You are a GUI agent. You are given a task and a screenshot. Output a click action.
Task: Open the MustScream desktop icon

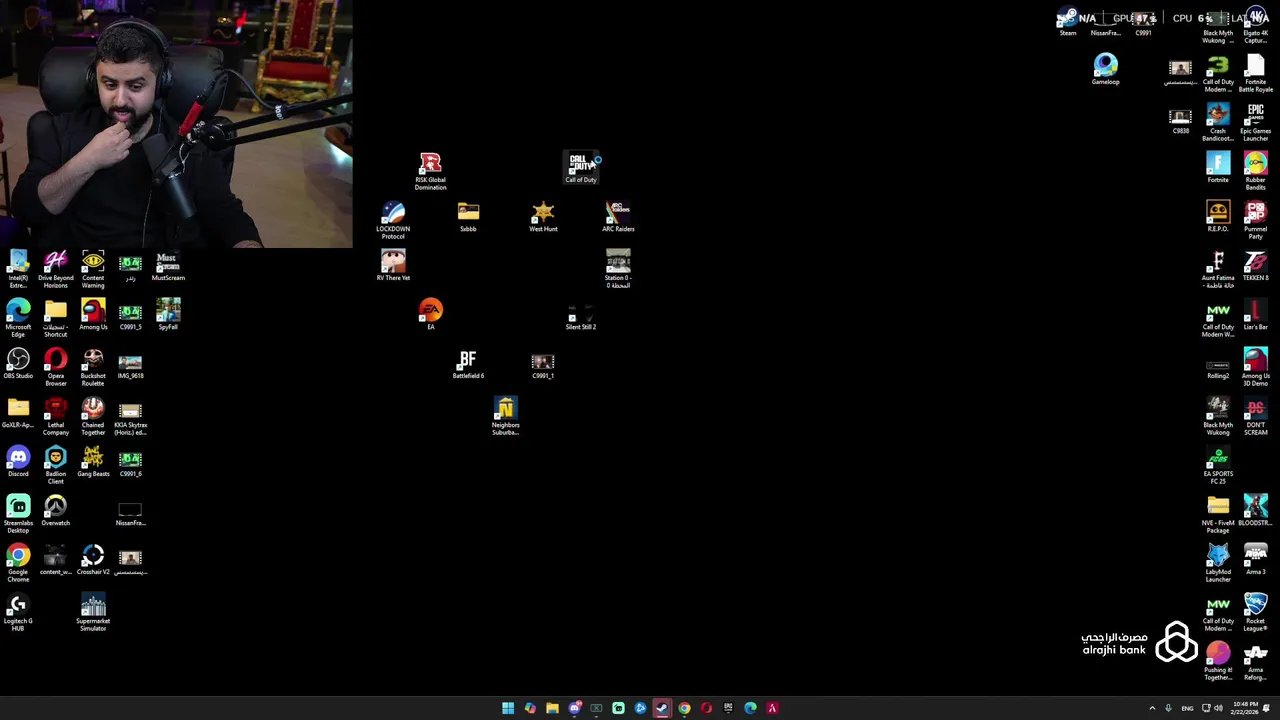[x=168, y=266]
